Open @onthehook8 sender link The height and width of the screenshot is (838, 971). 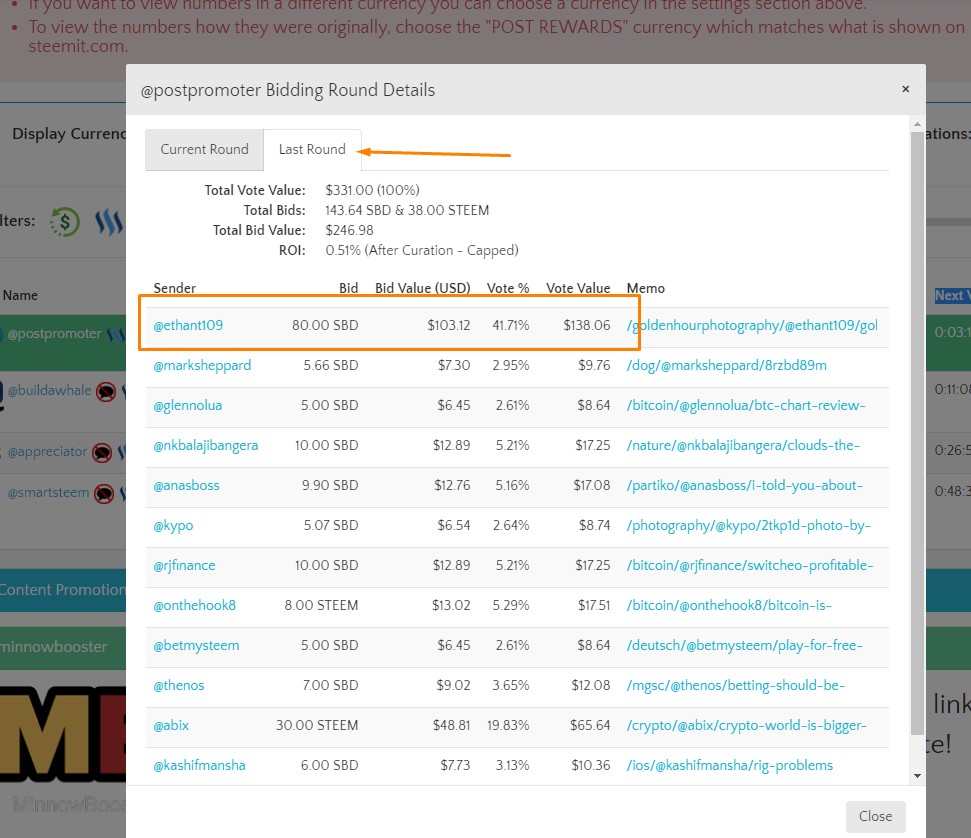click(x=194, y=605)
